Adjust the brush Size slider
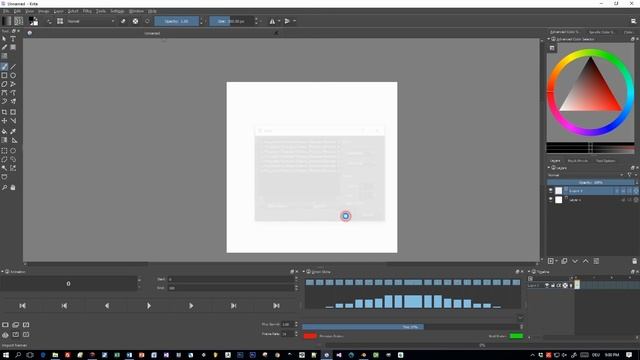640x360 pixels. tap(231, 21)
